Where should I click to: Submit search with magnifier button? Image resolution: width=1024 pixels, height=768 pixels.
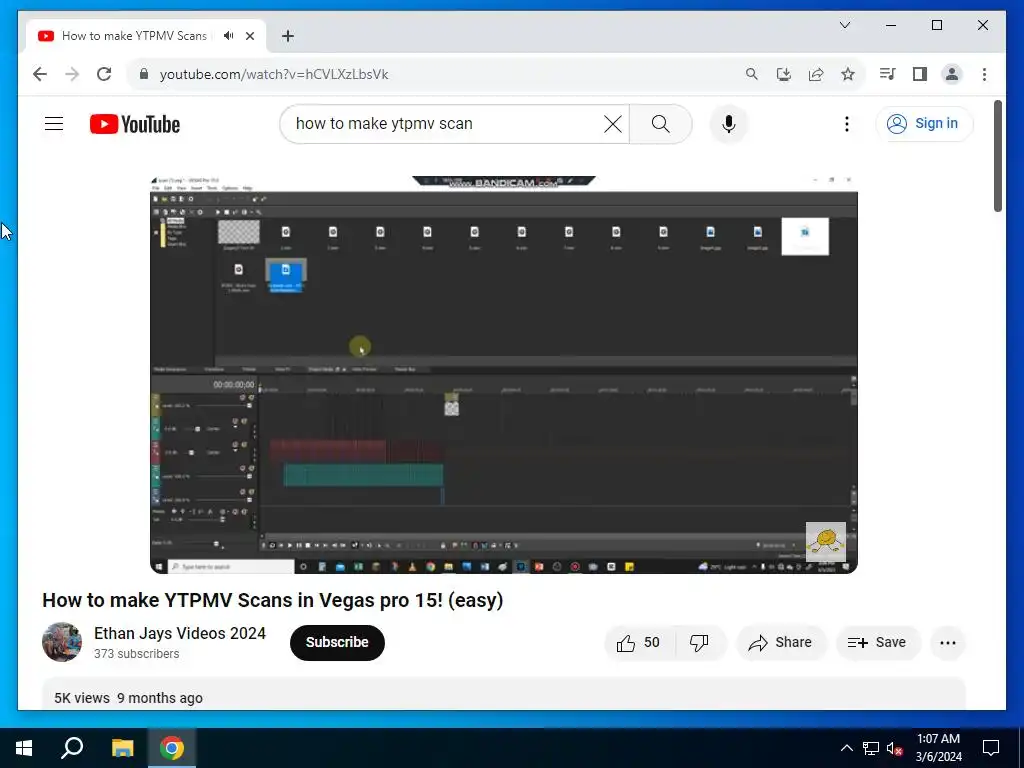[x=660, y=124]
